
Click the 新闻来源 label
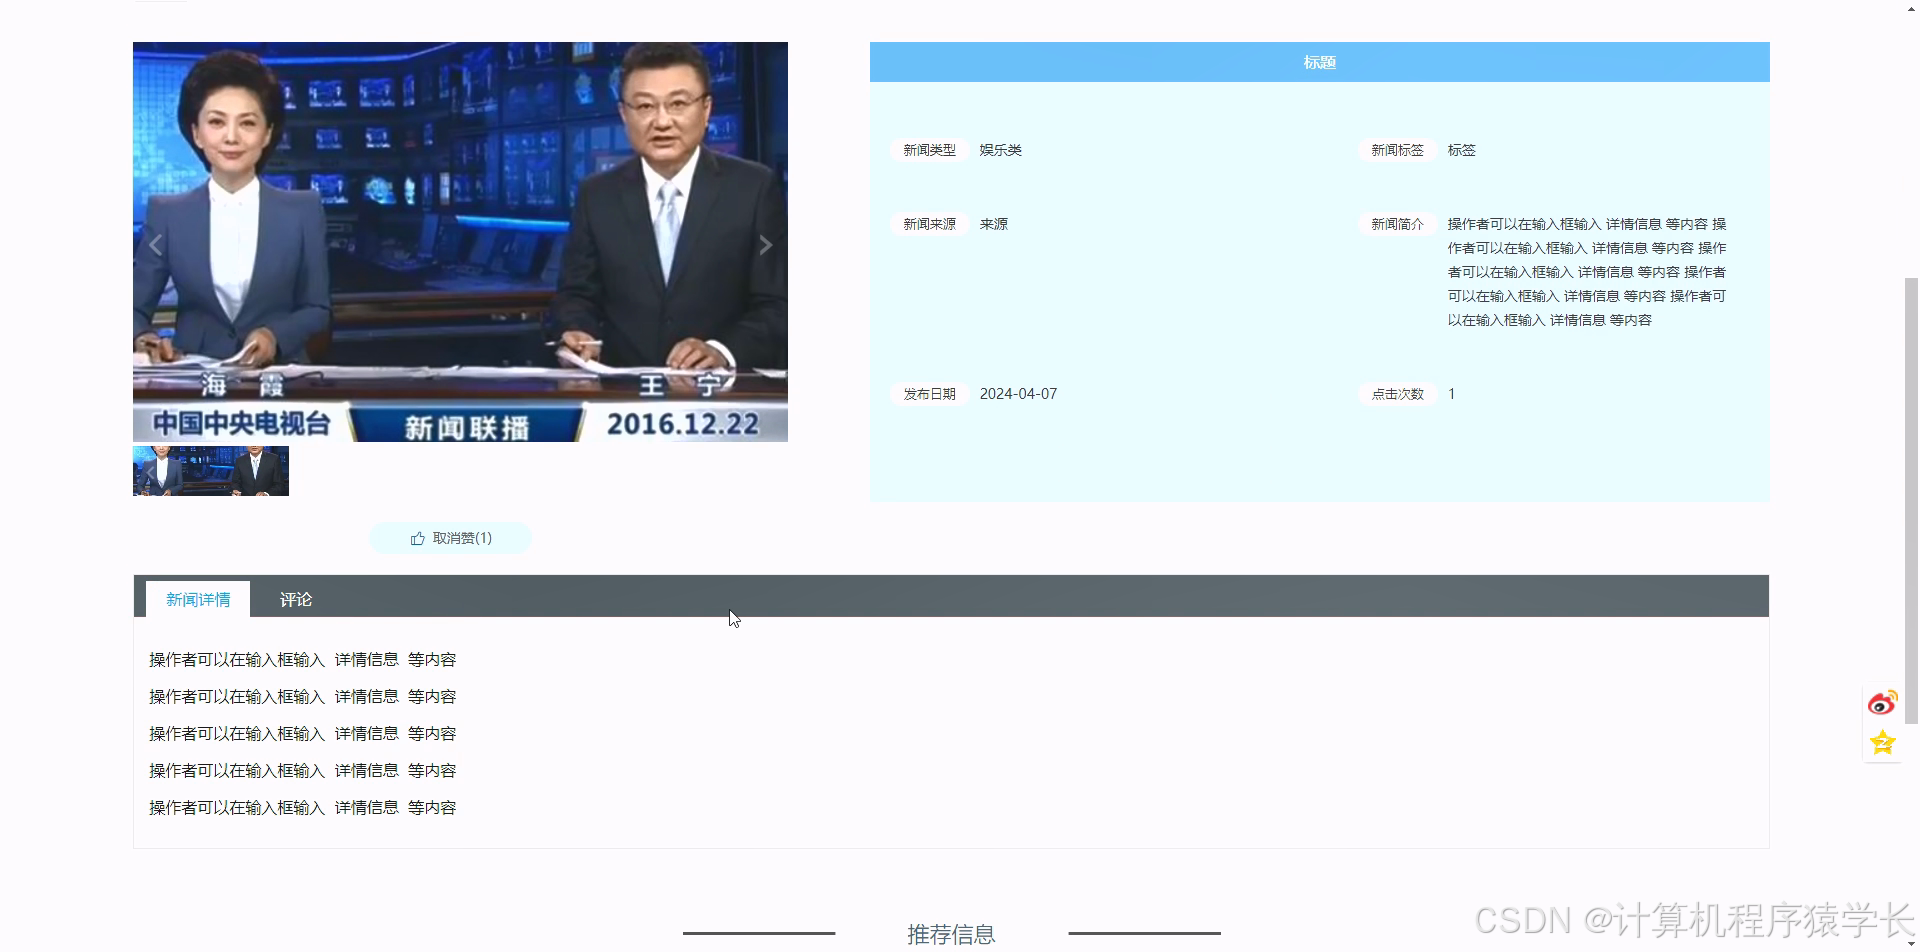tap(929, 224)
